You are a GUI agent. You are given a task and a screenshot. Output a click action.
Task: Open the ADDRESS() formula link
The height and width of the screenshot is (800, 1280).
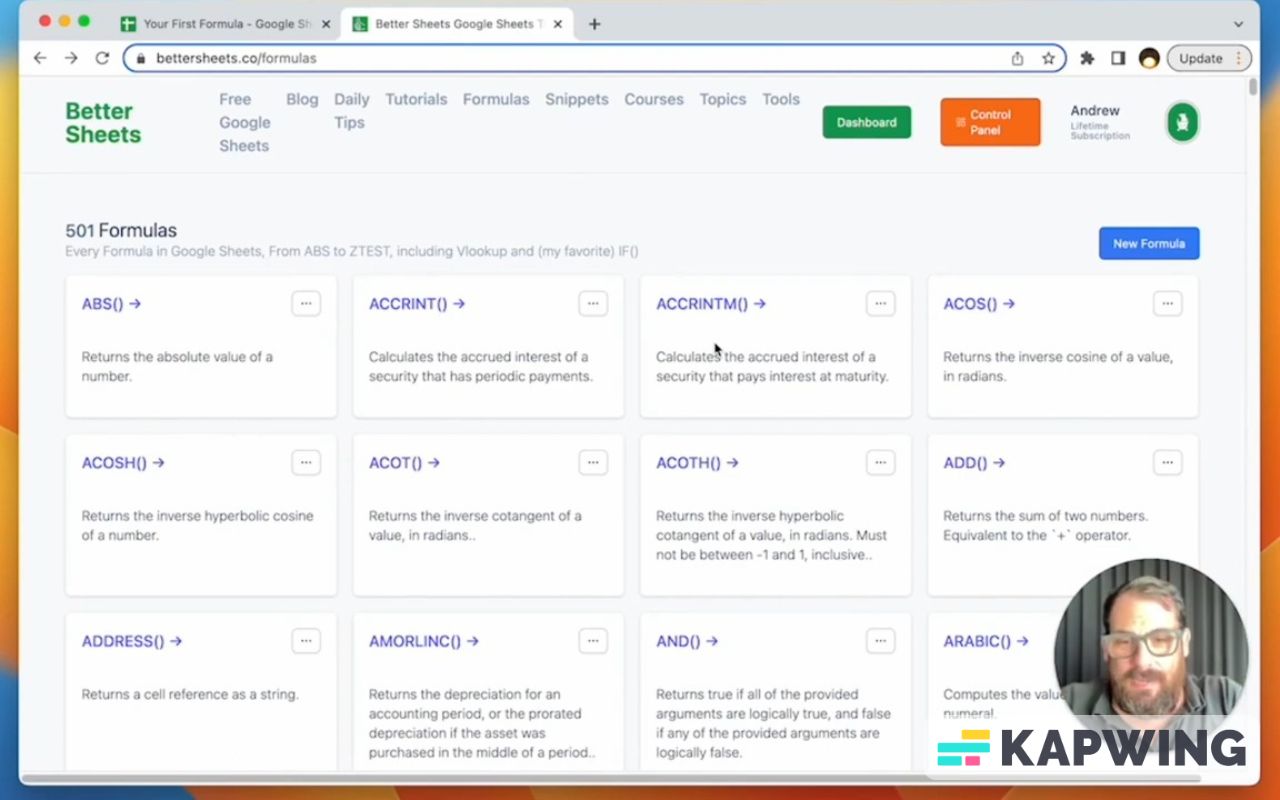pos(132,641)
